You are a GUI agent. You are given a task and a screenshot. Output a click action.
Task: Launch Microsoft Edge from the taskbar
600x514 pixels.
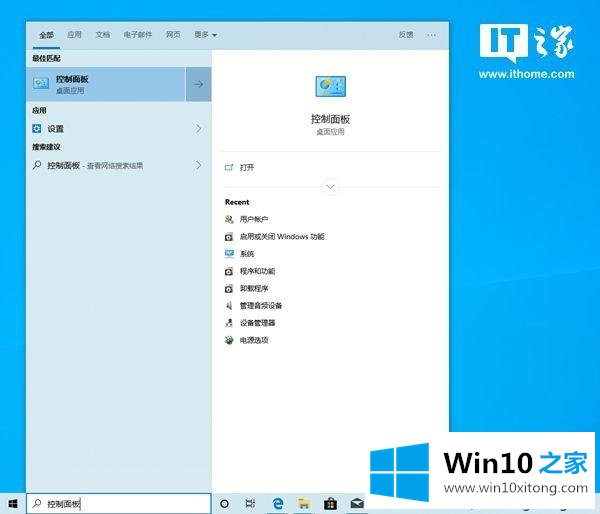tap(278, 504)
